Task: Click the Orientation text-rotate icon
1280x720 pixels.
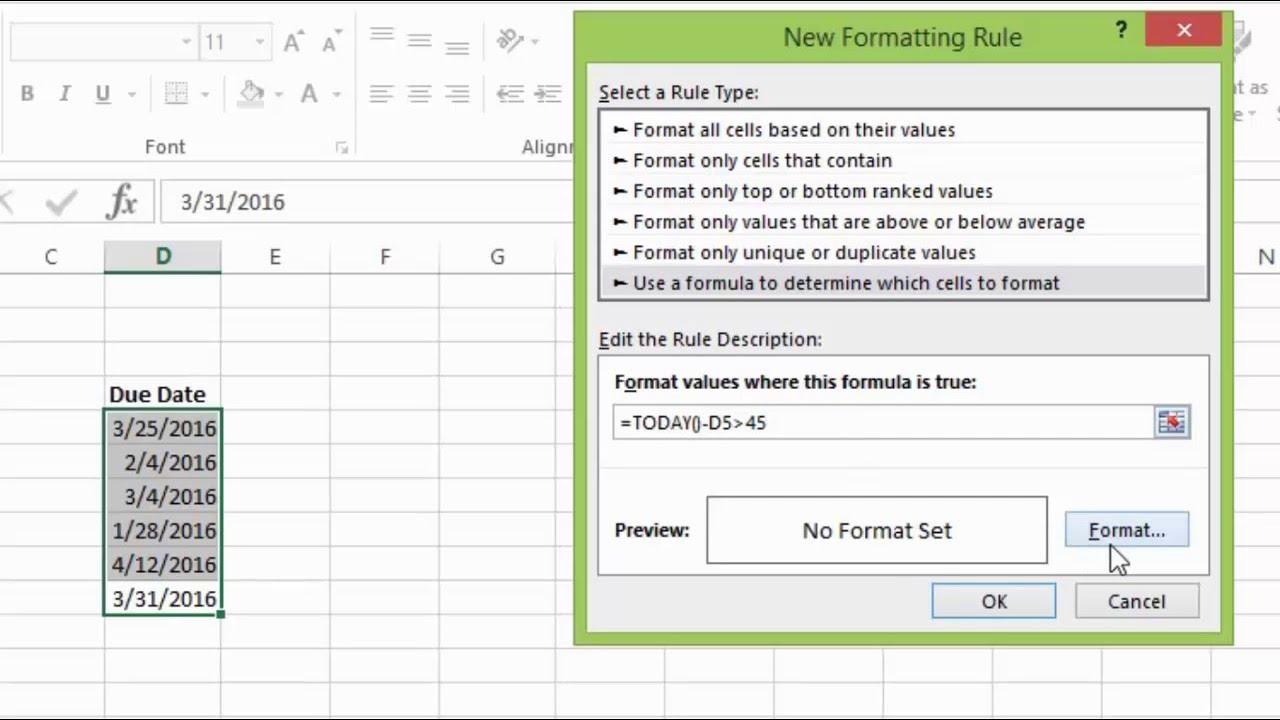Action: click(x=510, y=41)
